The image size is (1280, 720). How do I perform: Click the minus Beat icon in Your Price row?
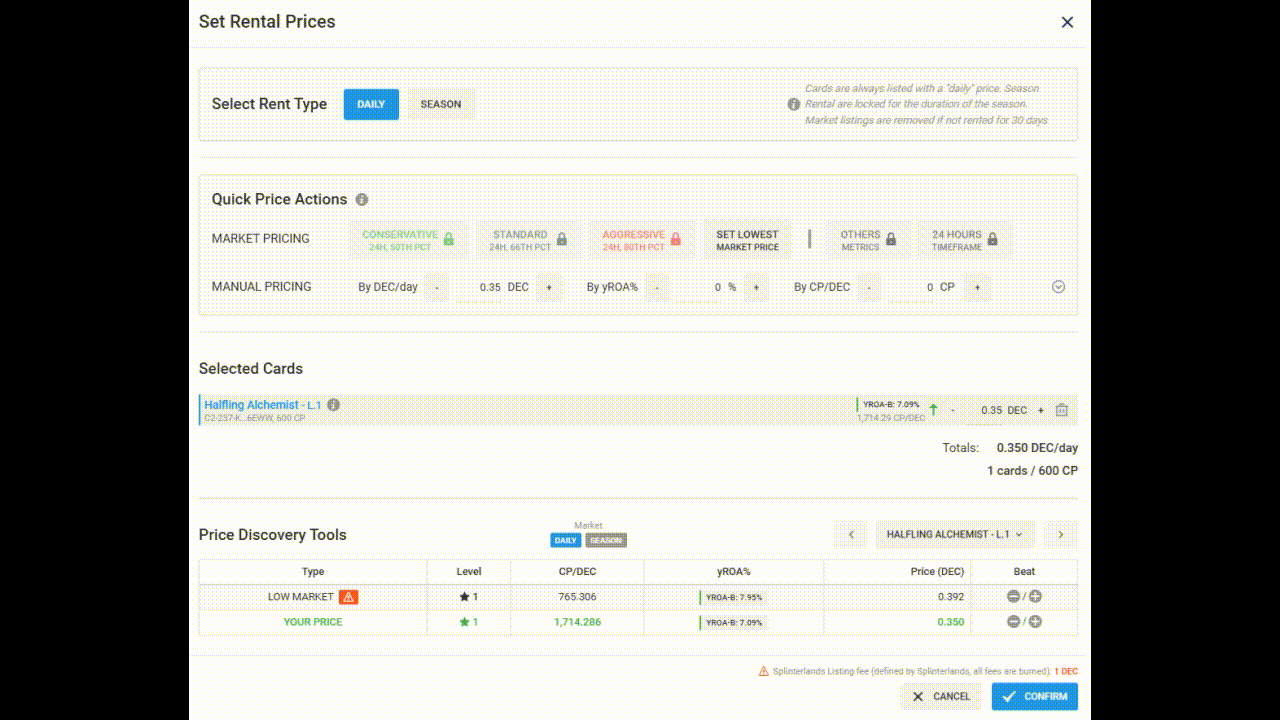(x=1013, y=621)
